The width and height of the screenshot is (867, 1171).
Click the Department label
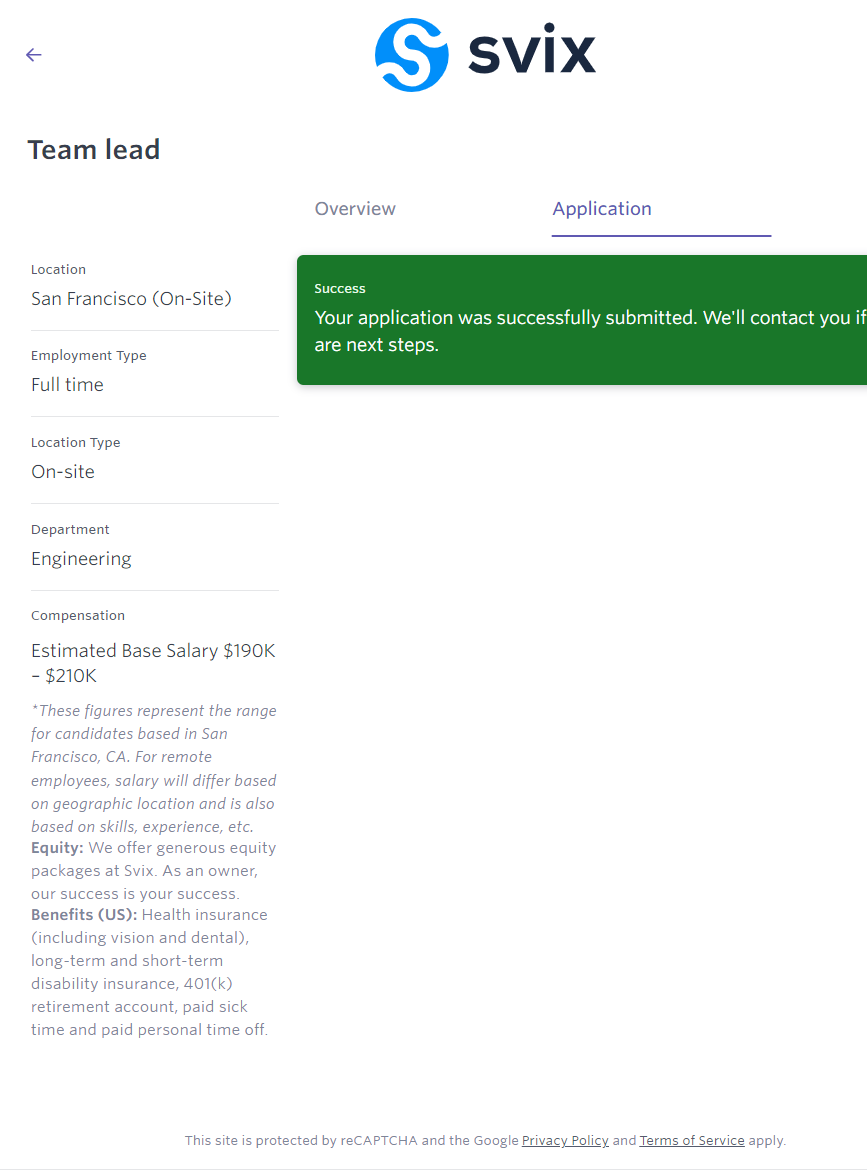coord(70,530)
